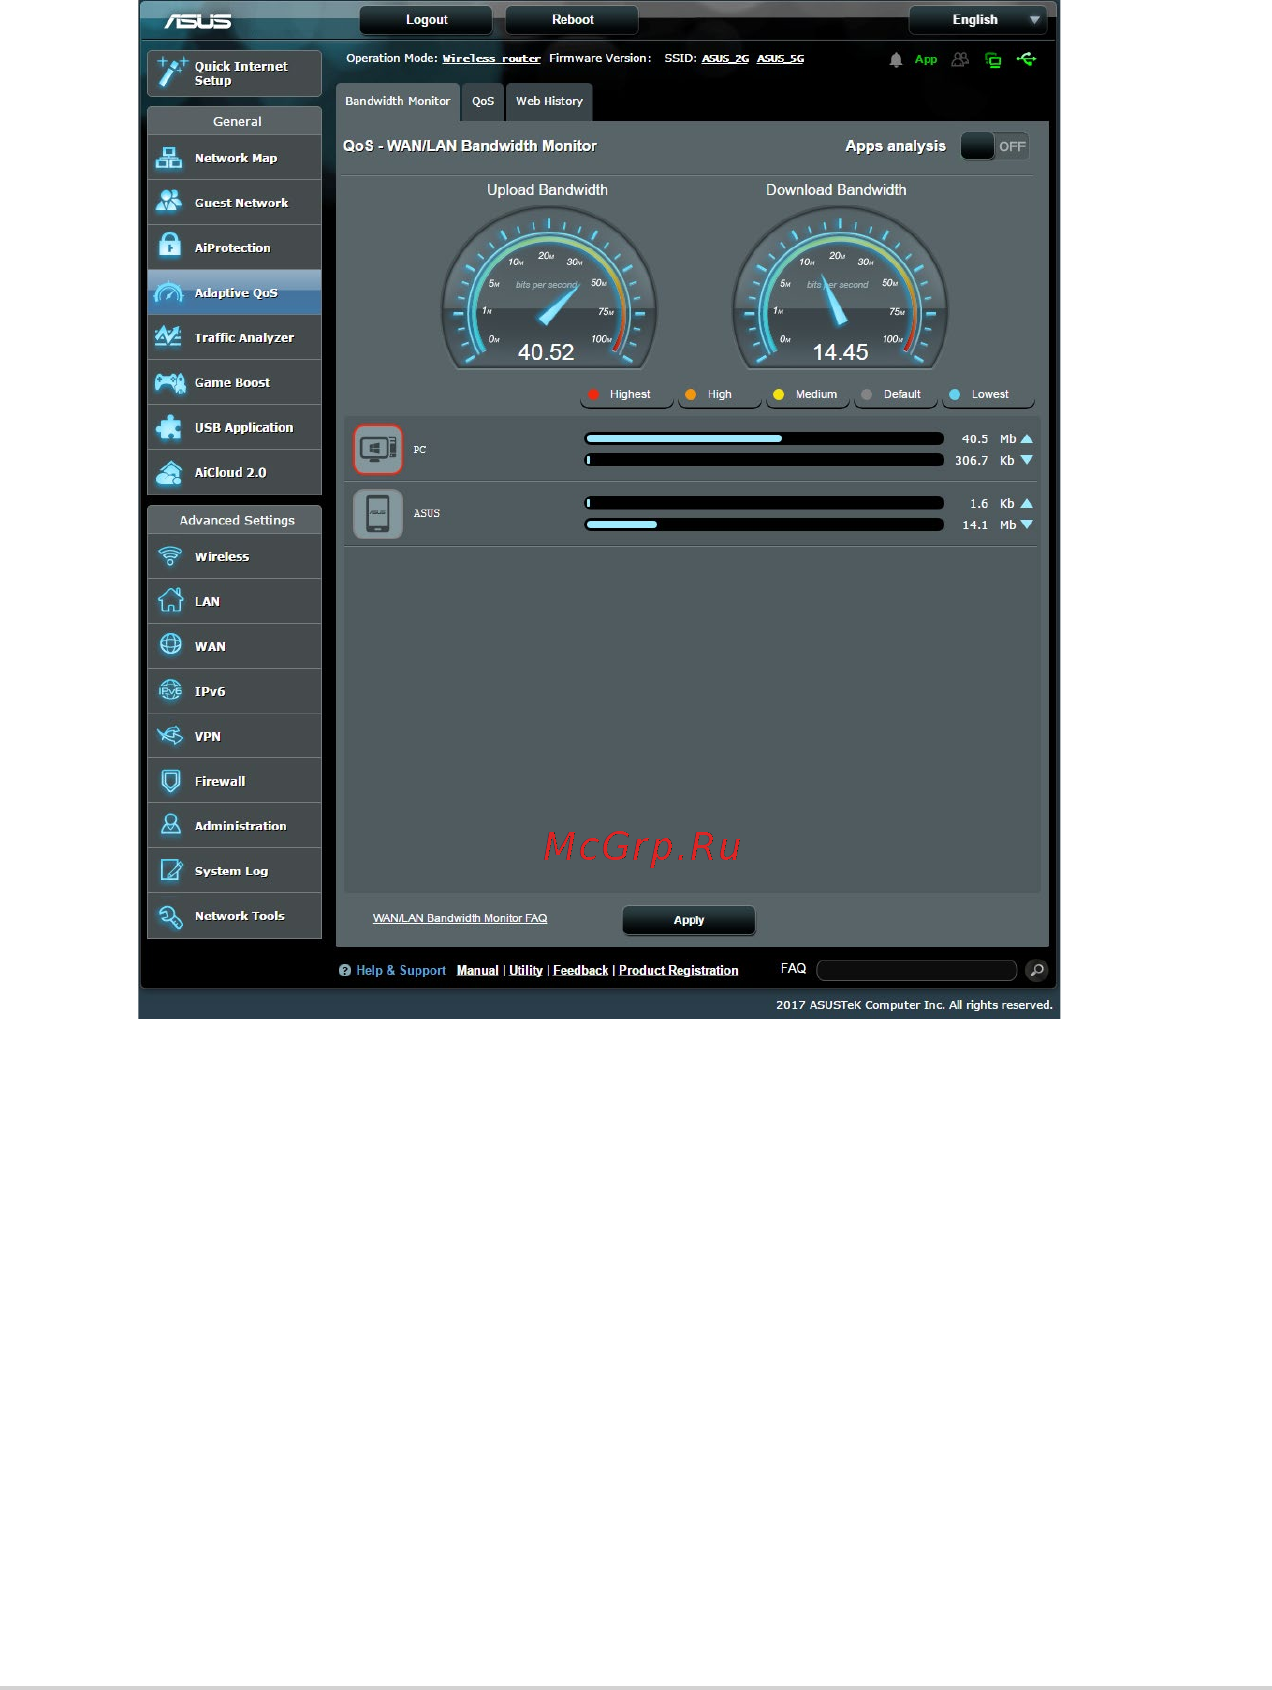Open the Product Registration link
The image size is (1272, 1690).
point(679,970)
